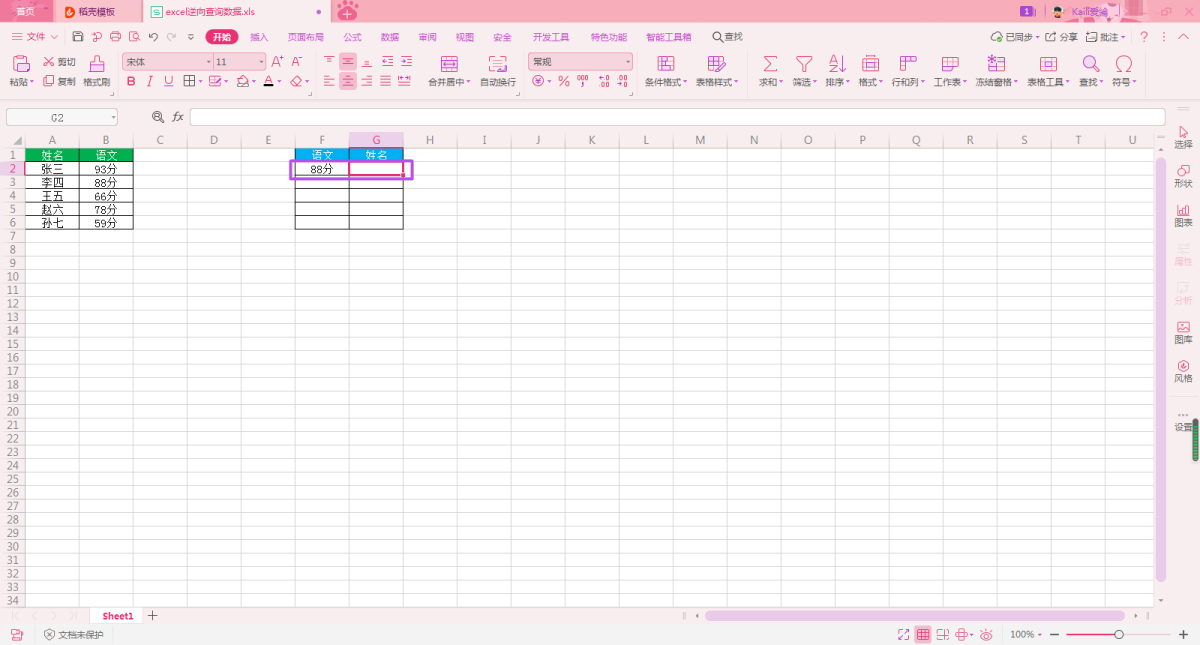The image size is (1200, 645).
Task: Open the number format 常规 dropdown
Action: 627,62
